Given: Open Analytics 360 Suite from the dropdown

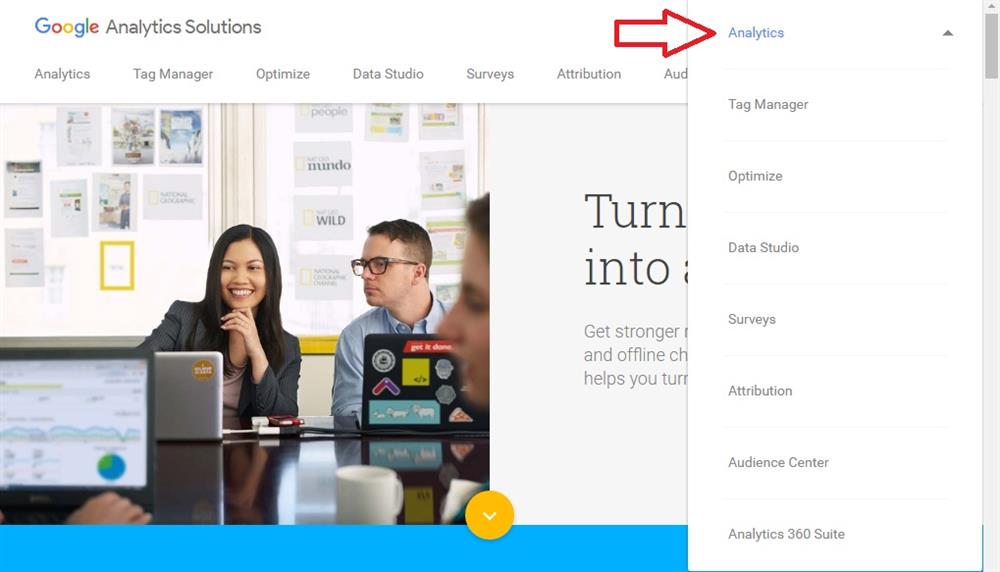Looking at the screenshot, I should [786, 534].
